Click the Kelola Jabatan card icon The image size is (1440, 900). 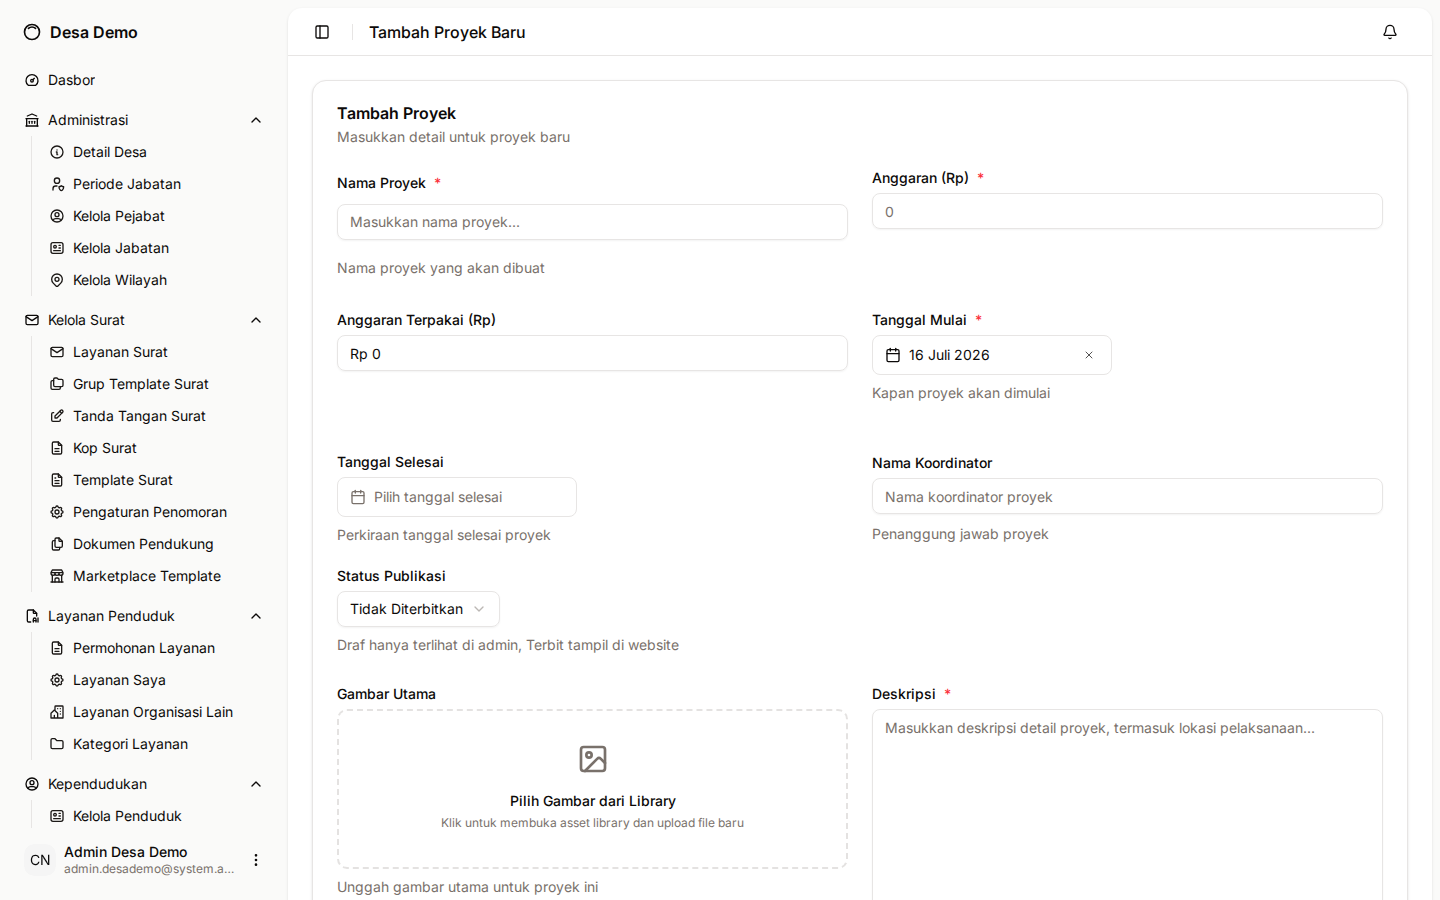click(57, 248)
